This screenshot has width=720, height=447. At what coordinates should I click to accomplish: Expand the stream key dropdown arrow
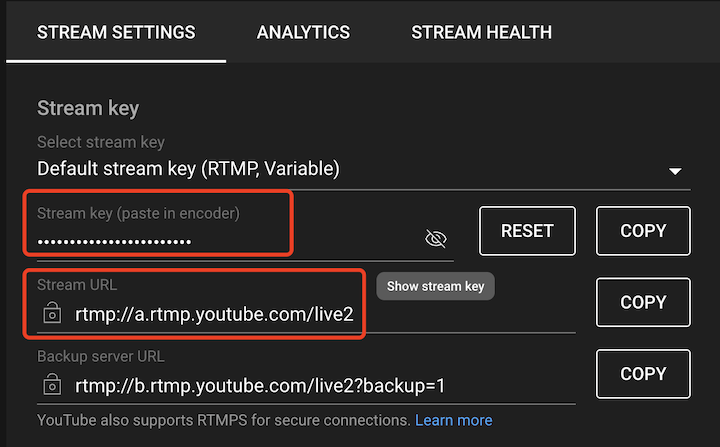click(x=675, y=171)
